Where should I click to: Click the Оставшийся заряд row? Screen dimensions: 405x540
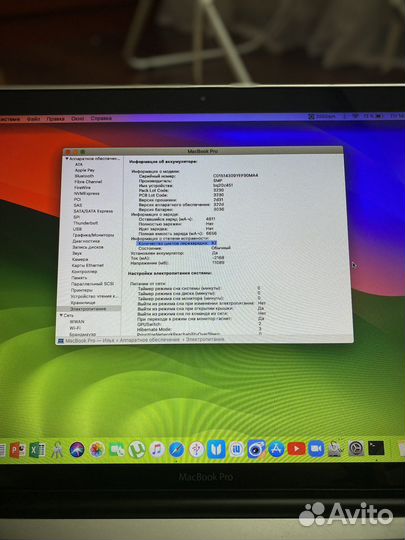pos(177,219)
